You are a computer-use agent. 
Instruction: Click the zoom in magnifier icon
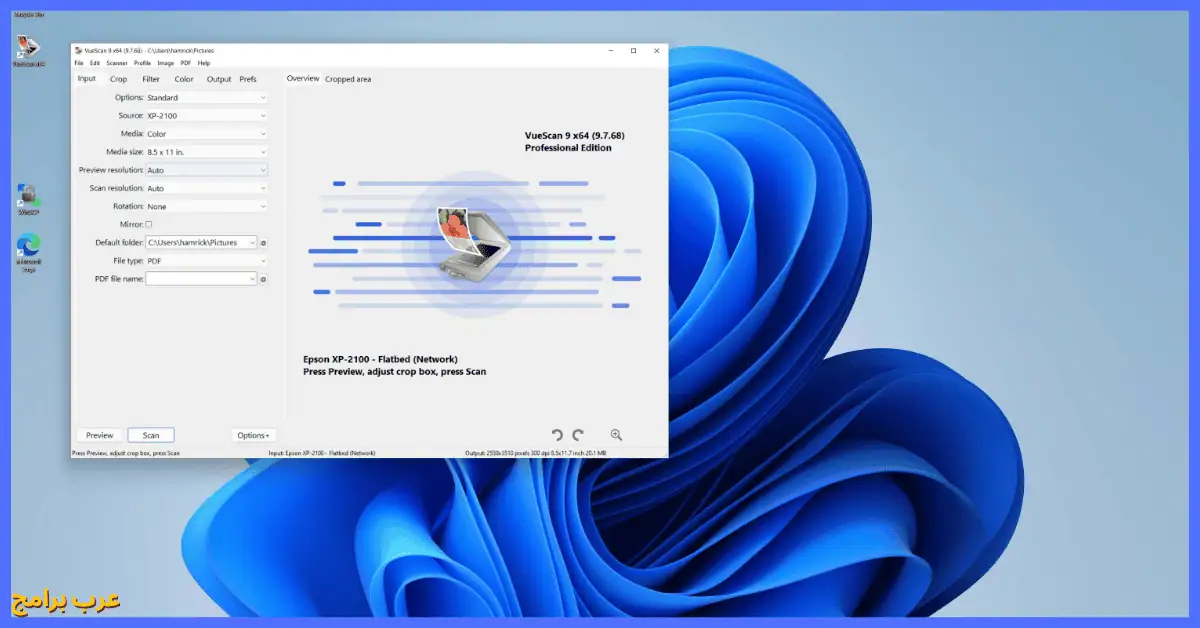[616, 435]
